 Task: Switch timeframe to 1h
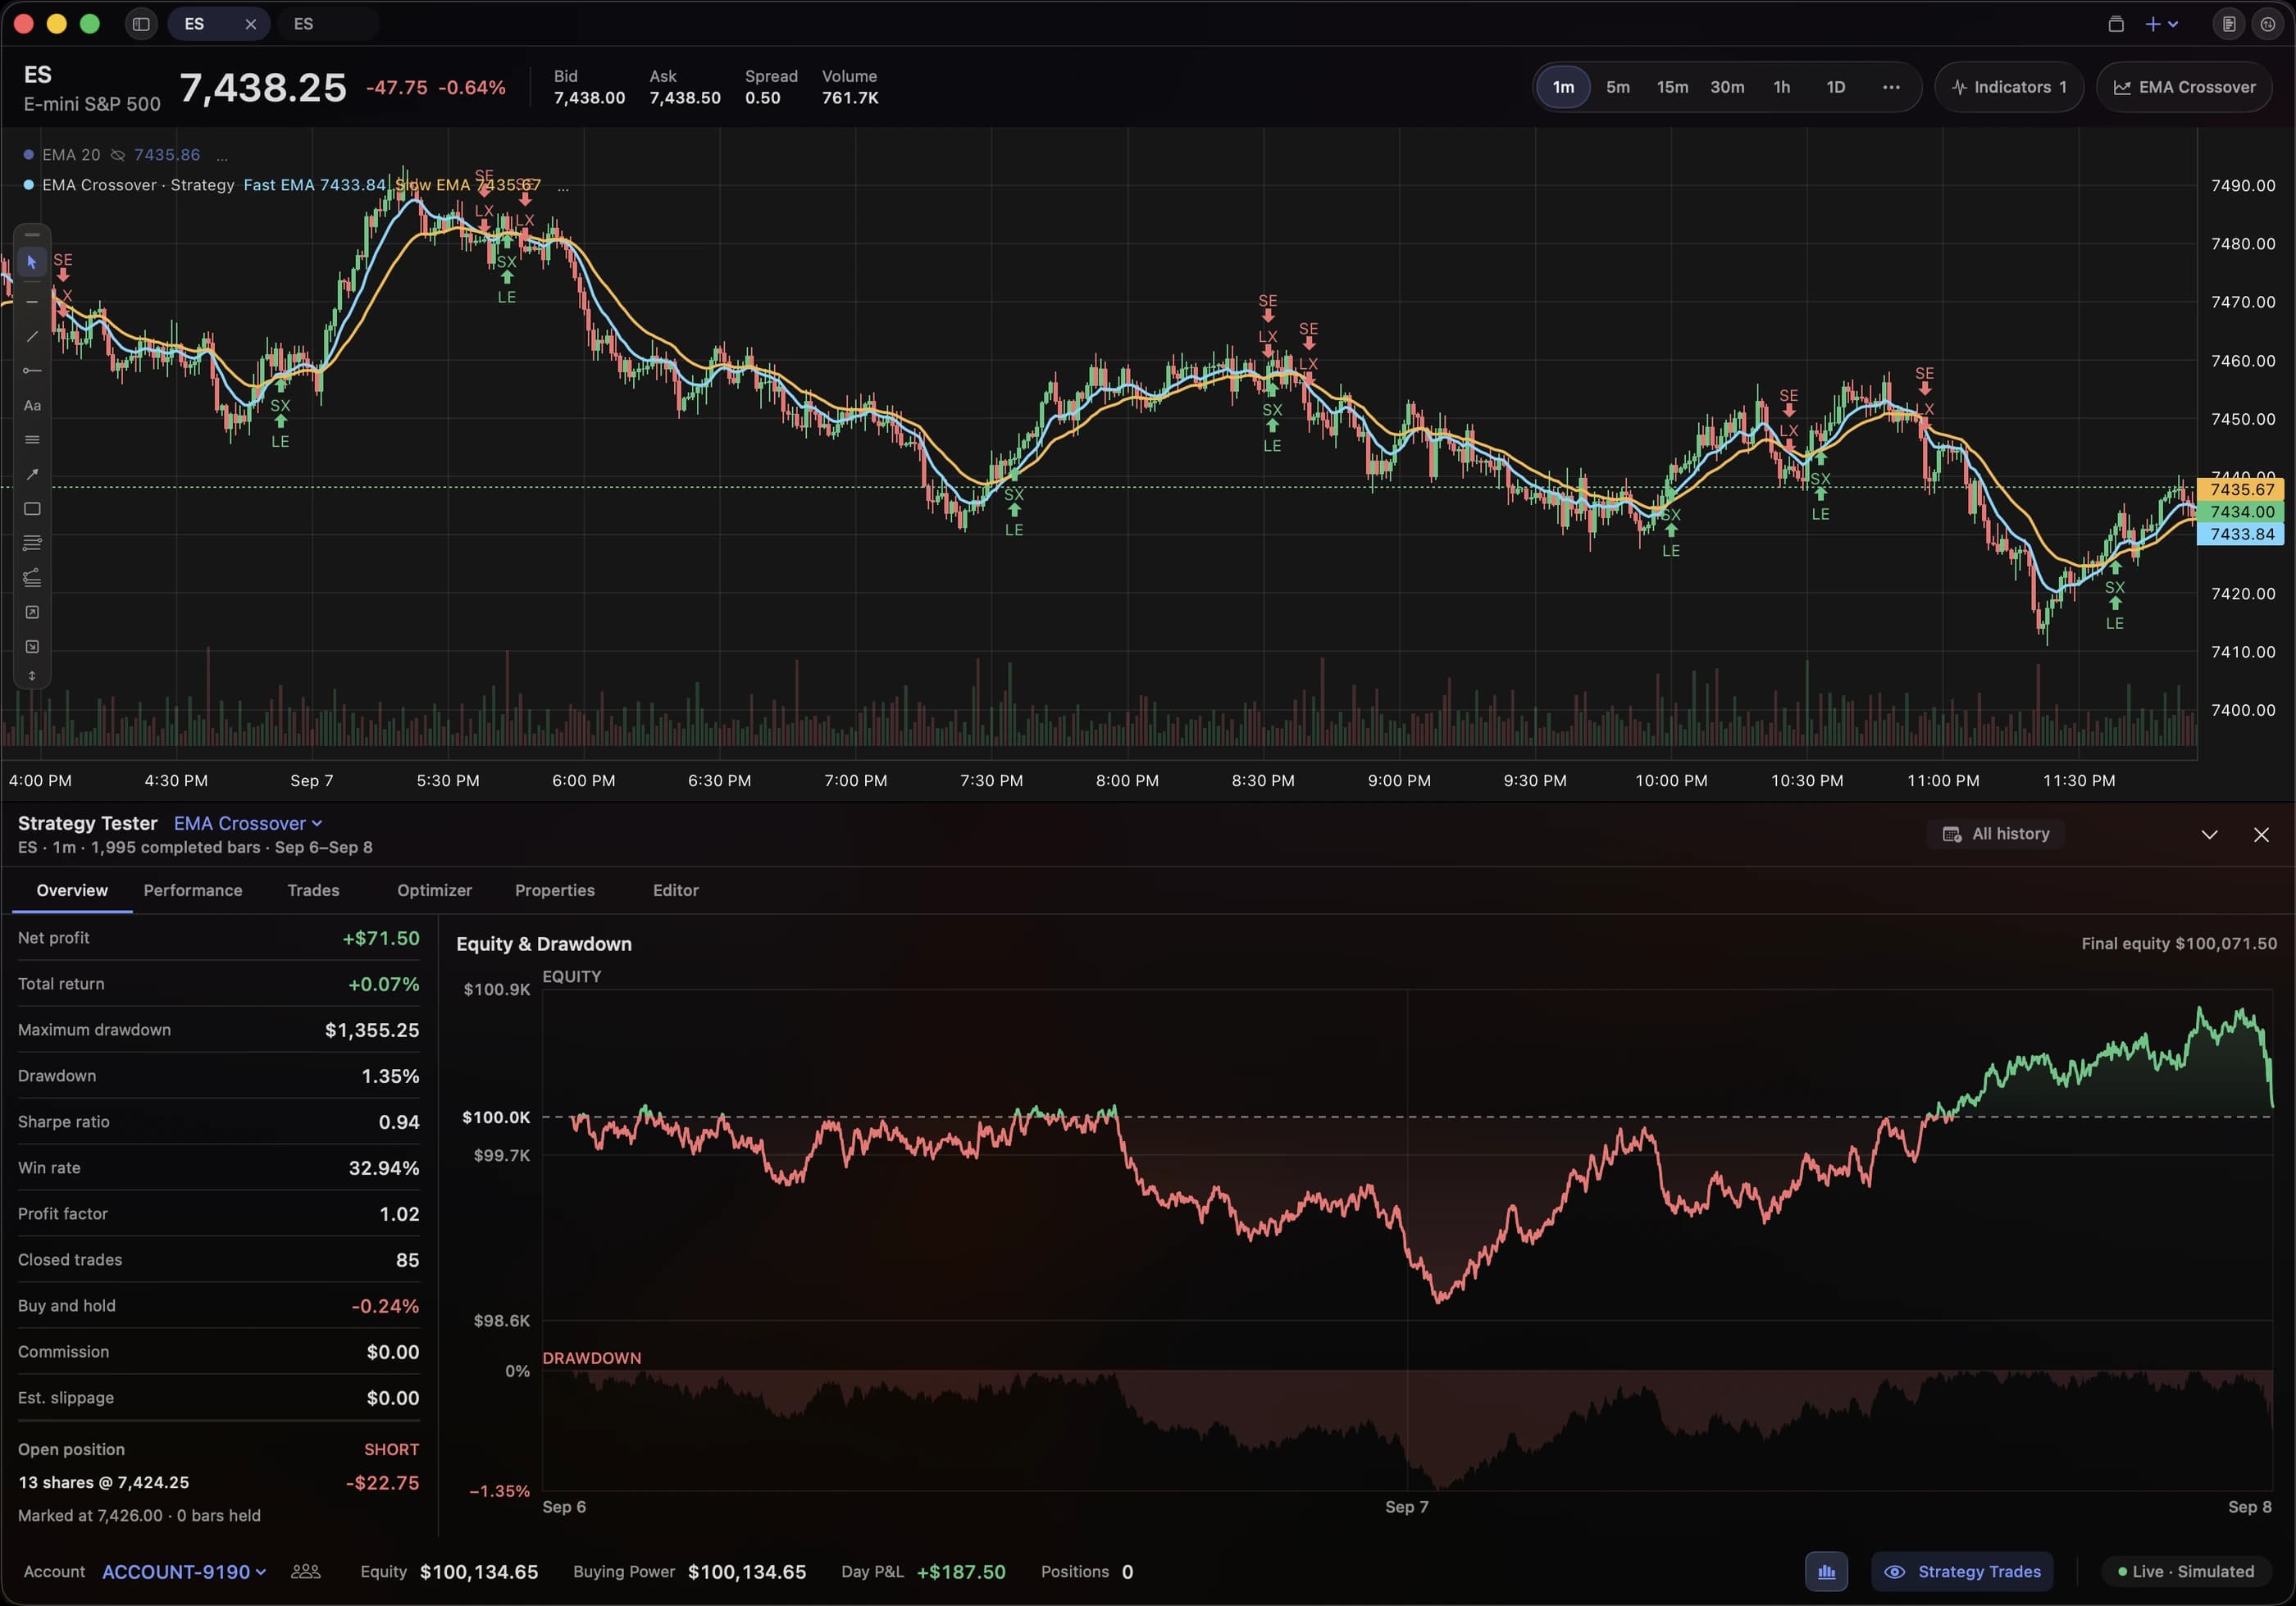click(1781, 87)
